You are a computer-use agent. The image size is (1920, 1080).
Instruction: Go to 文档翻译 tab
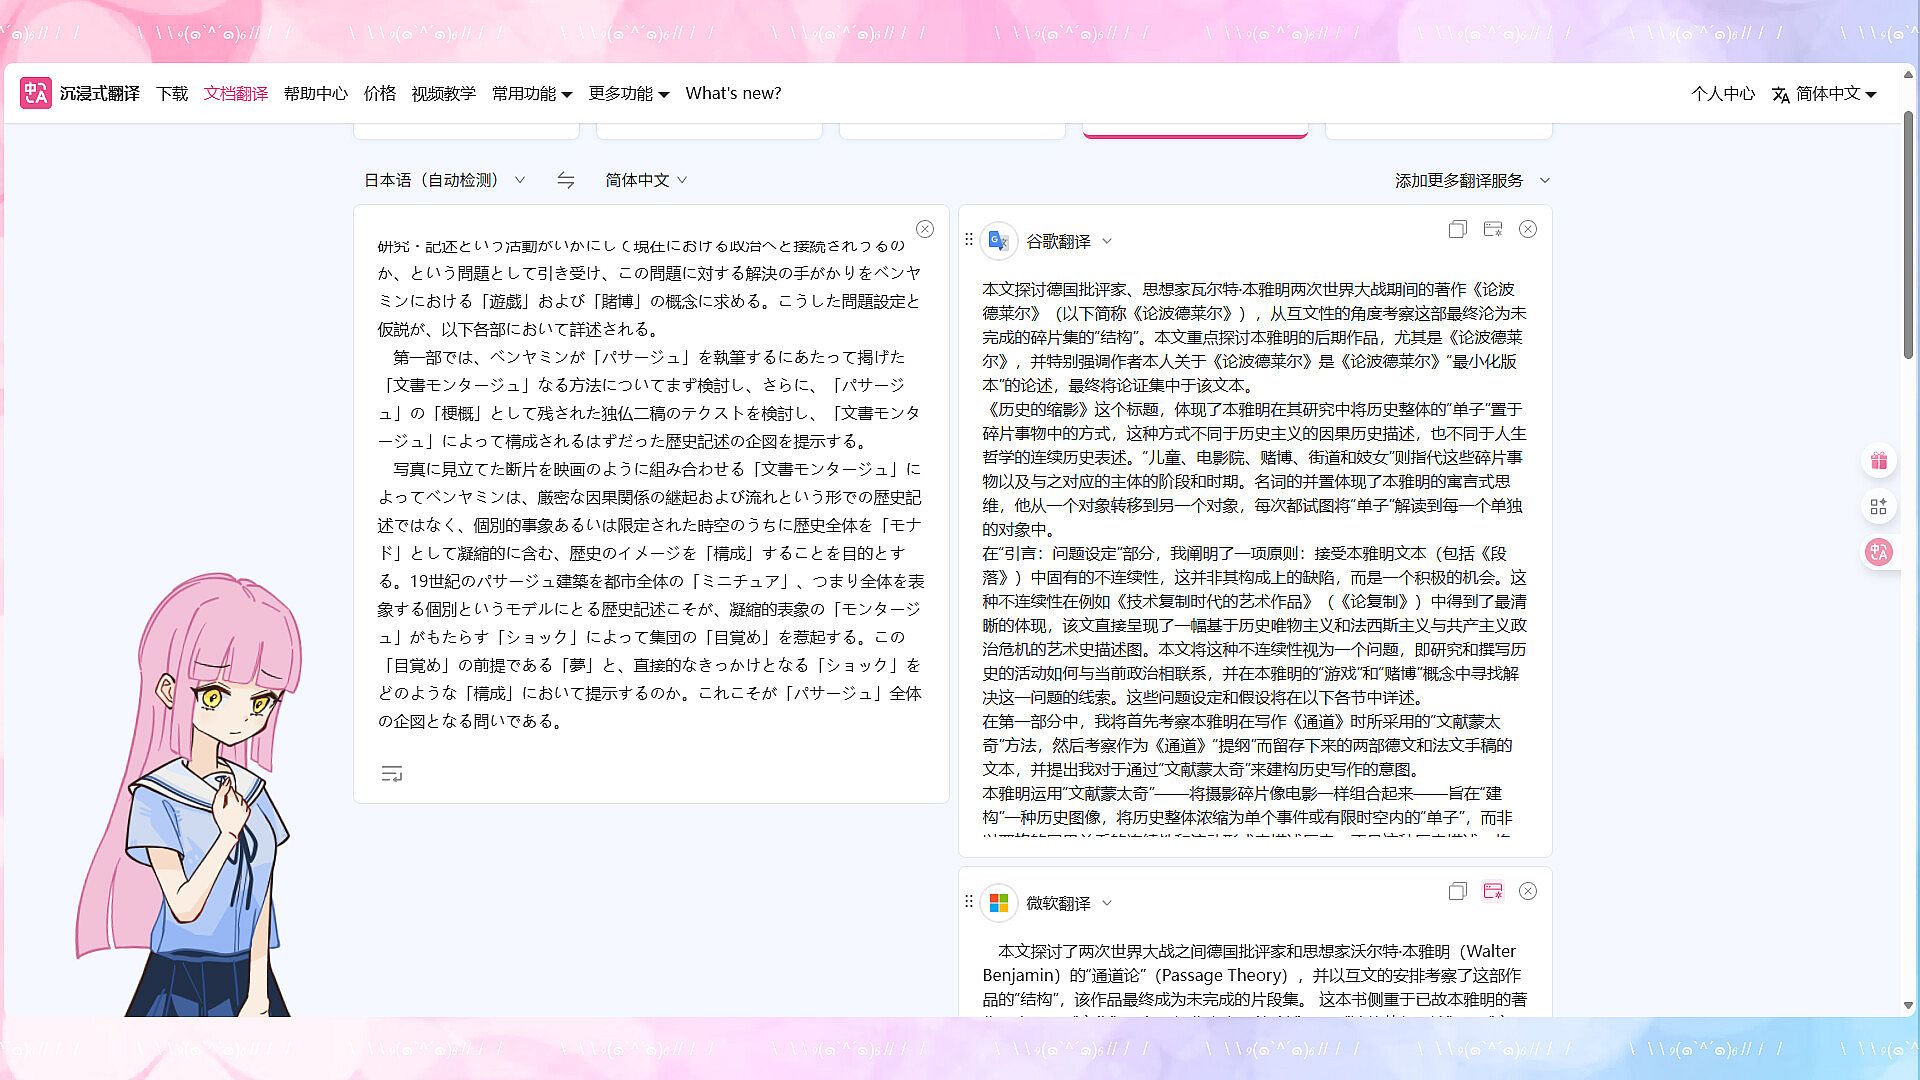pyautogui.click(x=236, y=93)
